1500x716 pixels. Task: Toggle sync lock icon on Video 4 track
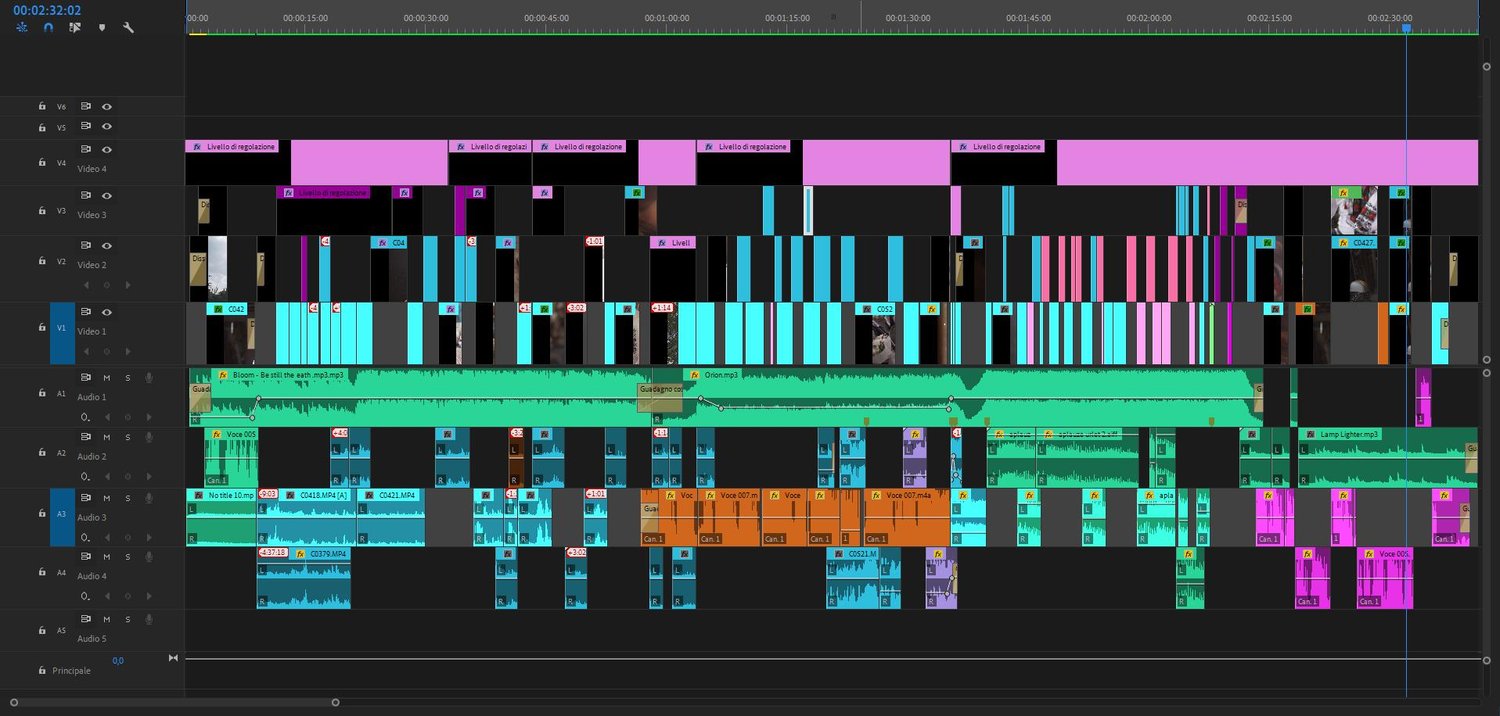coord(86,150)
